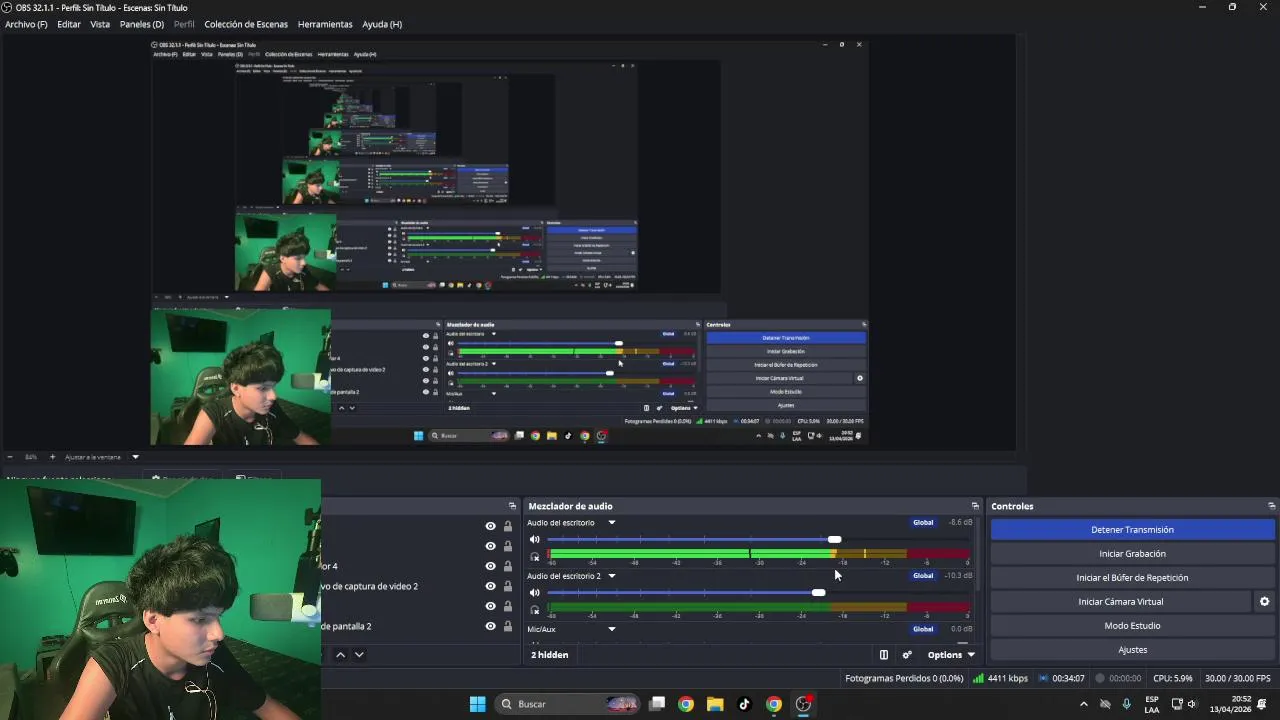Expand the Audio del escritorio 2 dropdown arrow
Viewport: 1280px width, 720px height.
click(x=611, y=576)
